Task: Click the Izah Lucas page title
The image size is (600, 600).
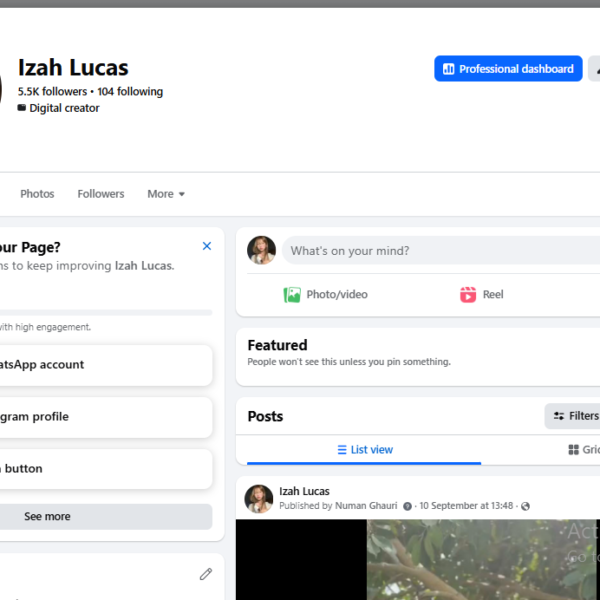Action: point(73,68)
